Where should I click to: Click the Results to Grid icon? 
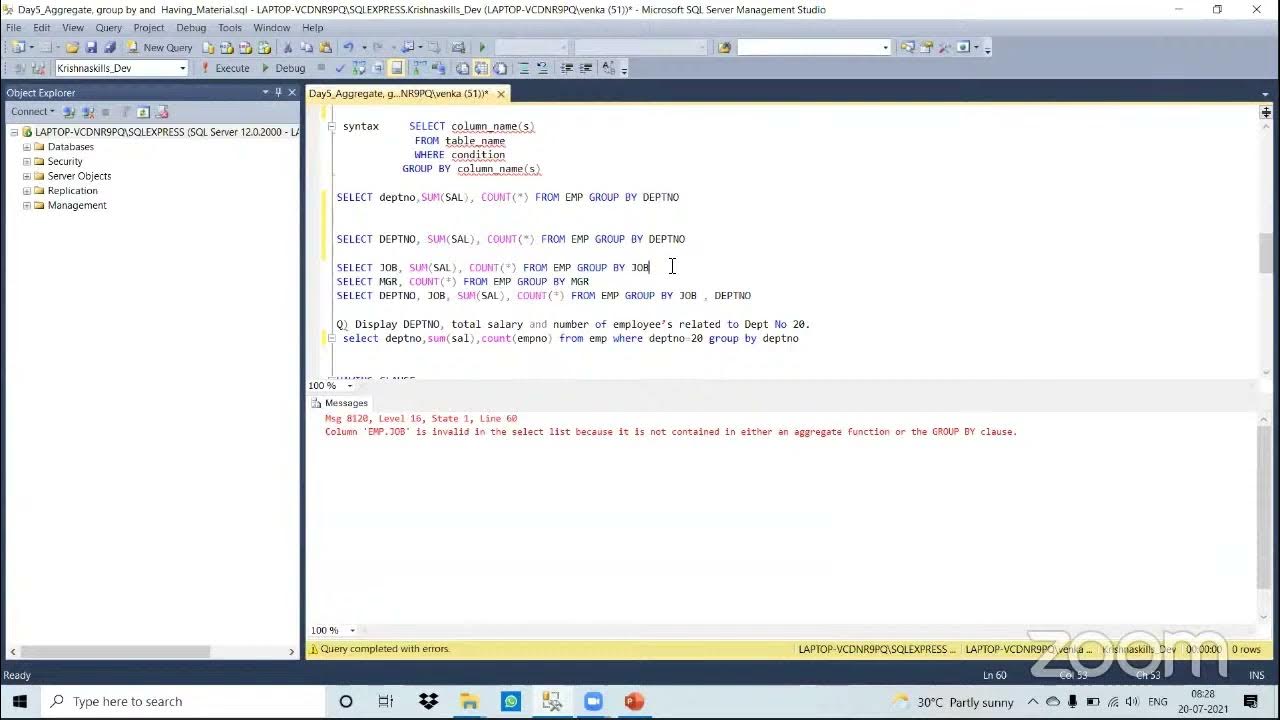point(481,68)
